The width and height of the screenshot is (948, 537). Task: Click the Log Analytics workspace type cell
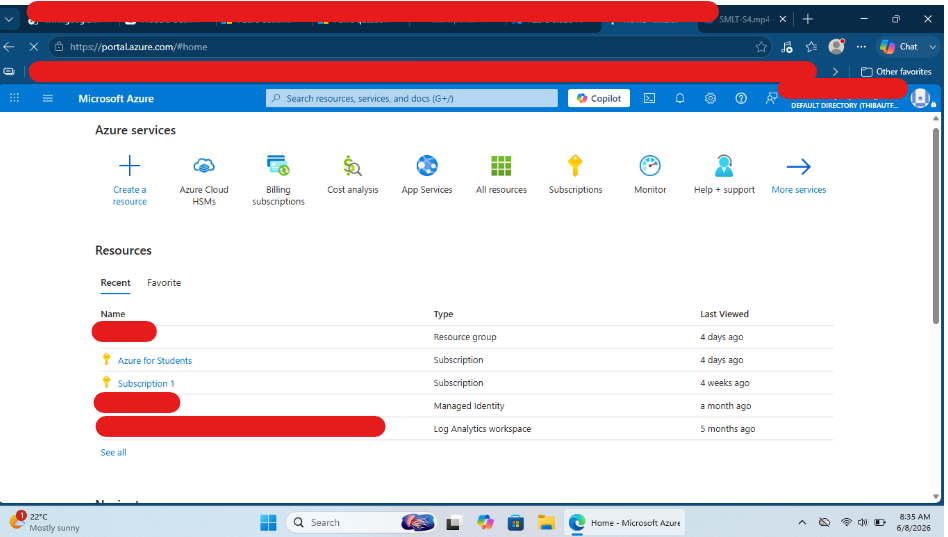click(x=482, y=429)
